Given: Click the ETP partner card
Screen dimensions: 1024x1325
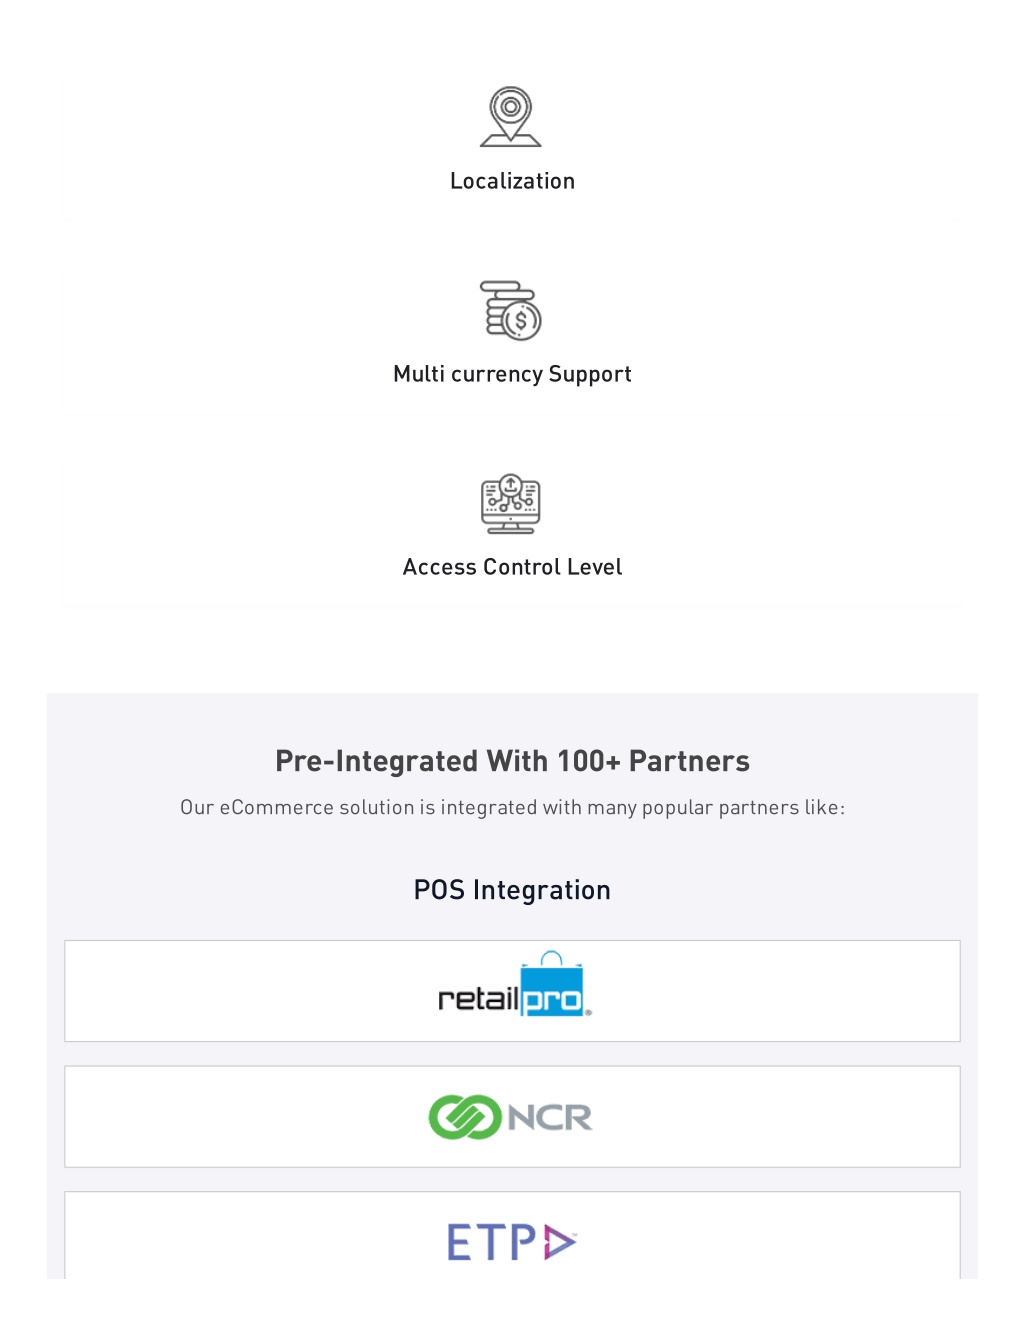Looking at the screenshot, I should pyautogui.click(x=512, y=1235).
